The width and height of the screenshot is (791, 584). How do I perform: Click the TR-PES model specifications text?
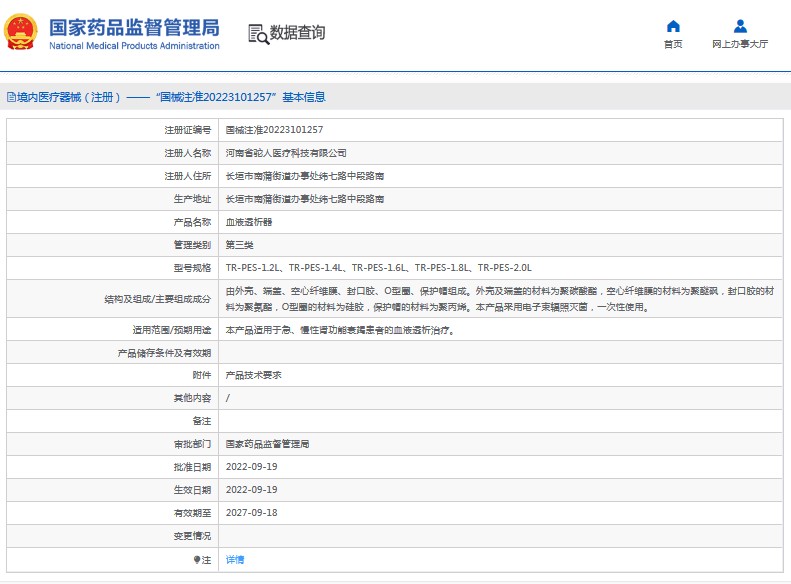click(x=378, y=268)
